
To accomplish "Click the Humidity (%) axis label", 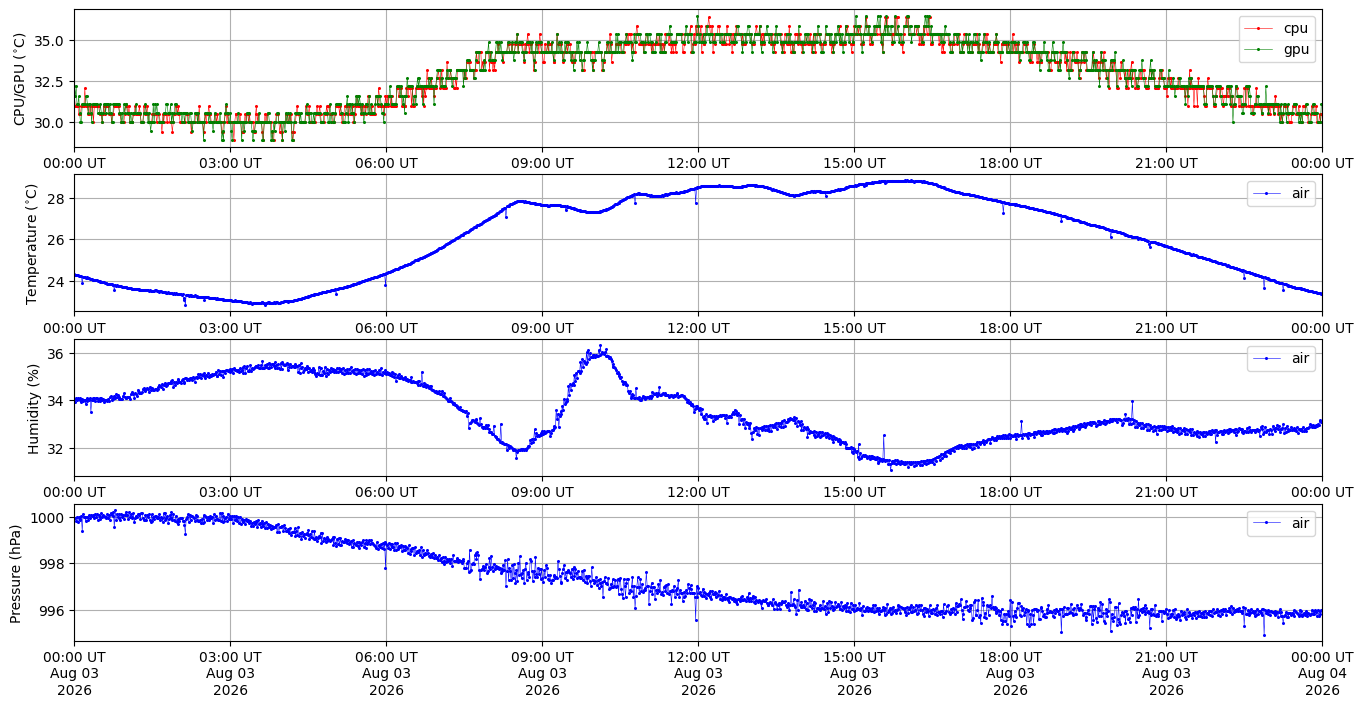I will [33, 408].
